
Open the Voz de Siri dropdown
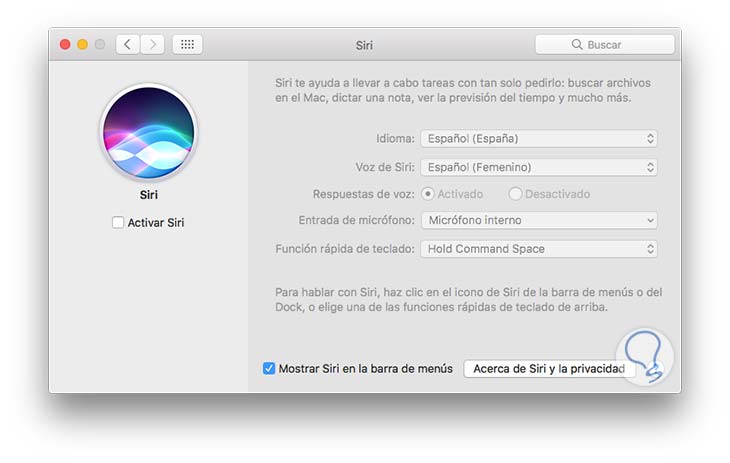click(x=539, y=167)
